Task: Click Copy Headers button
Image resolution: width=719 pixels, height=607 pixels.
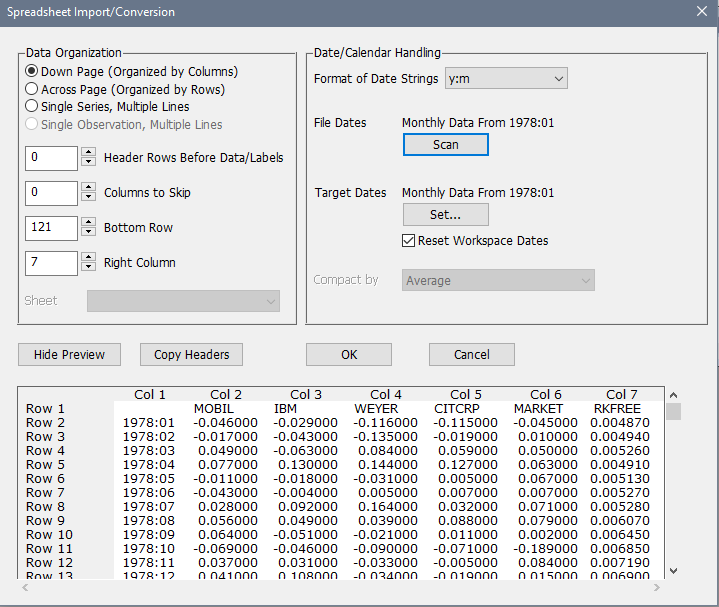Action: (x=192, y=354)
